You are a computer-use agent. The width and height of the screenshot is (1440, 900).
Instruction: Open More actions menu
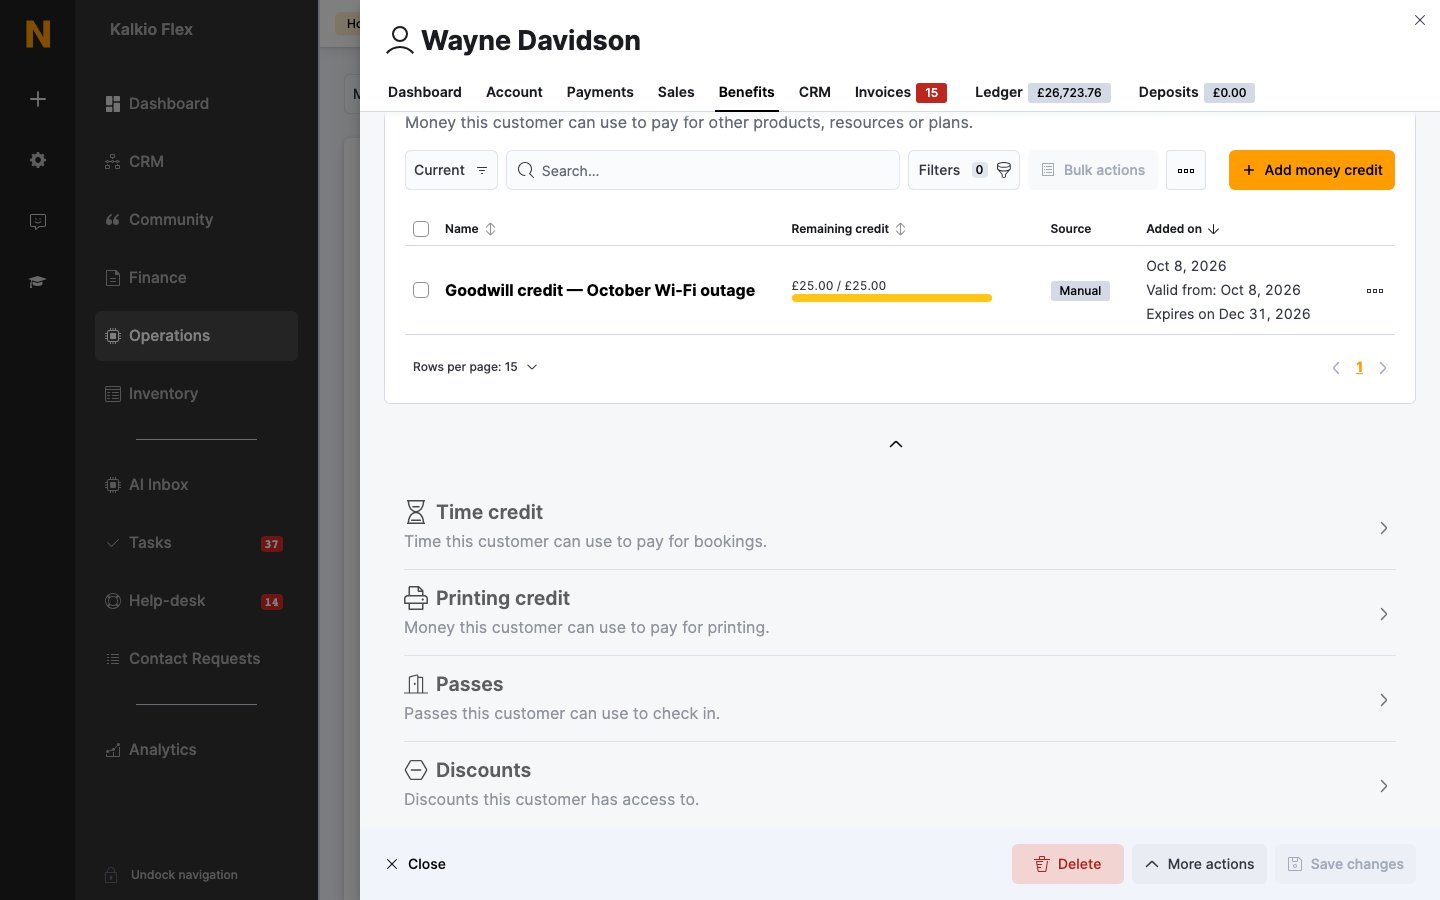click(1200, 864)
